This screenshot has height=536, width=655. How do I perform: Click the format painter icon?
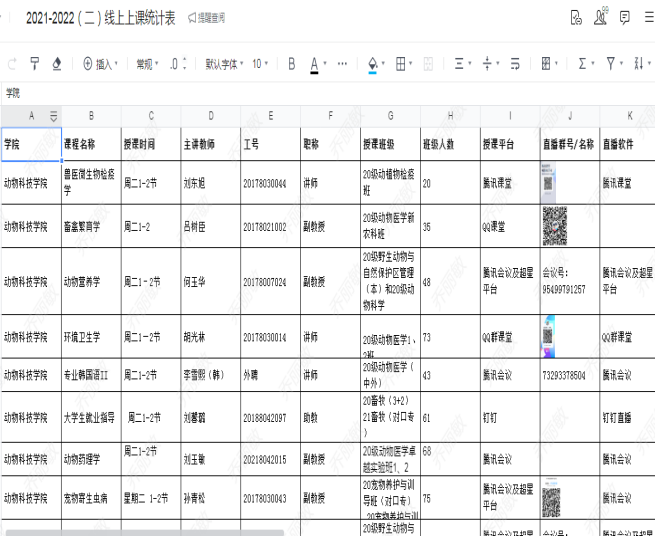(x=34, y=64)
